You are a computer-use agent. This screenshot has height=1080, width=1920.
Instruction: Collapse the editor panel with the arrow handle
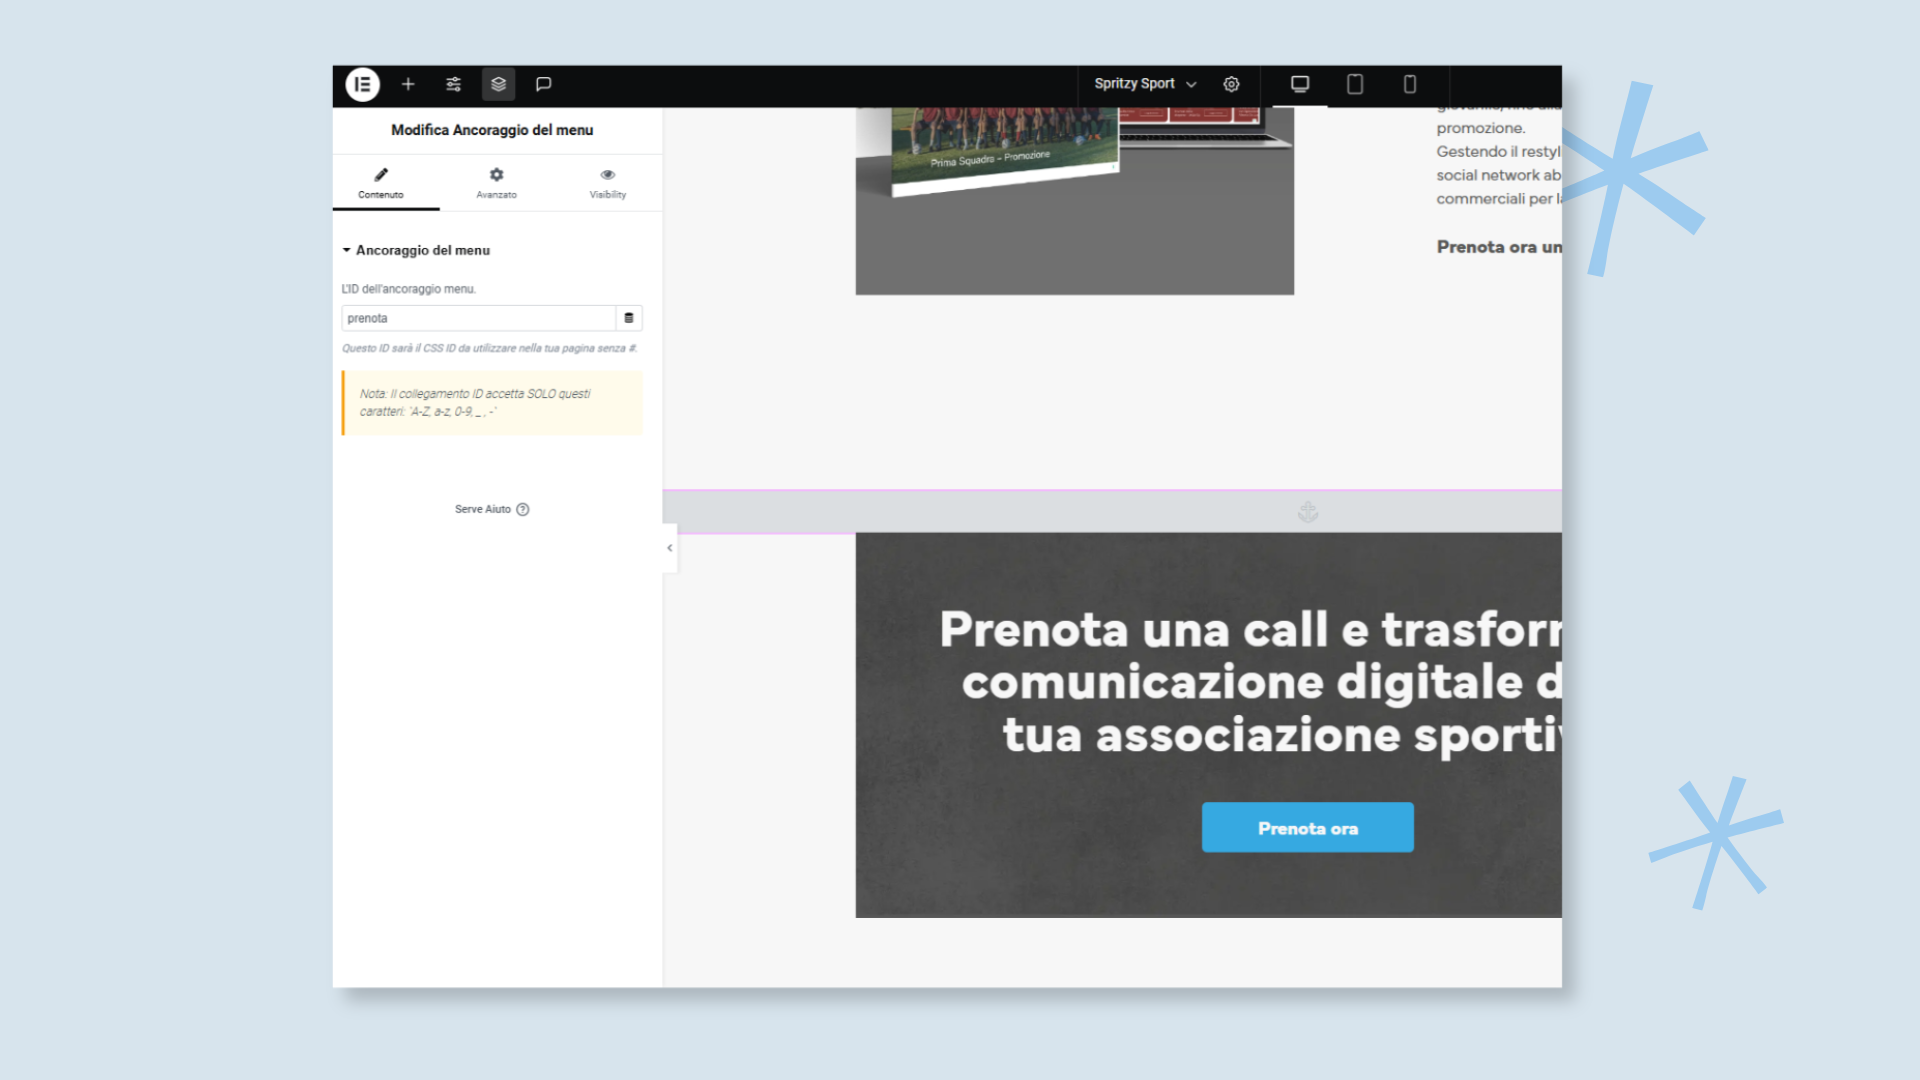pos(670,548)
